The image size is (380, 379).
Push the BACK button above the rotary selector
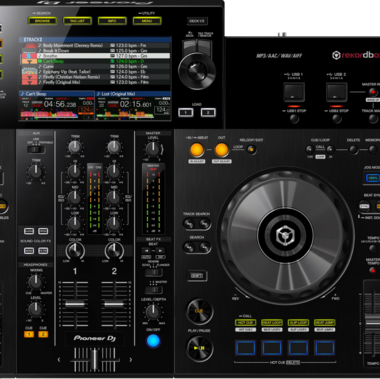(x=190, y=47)
